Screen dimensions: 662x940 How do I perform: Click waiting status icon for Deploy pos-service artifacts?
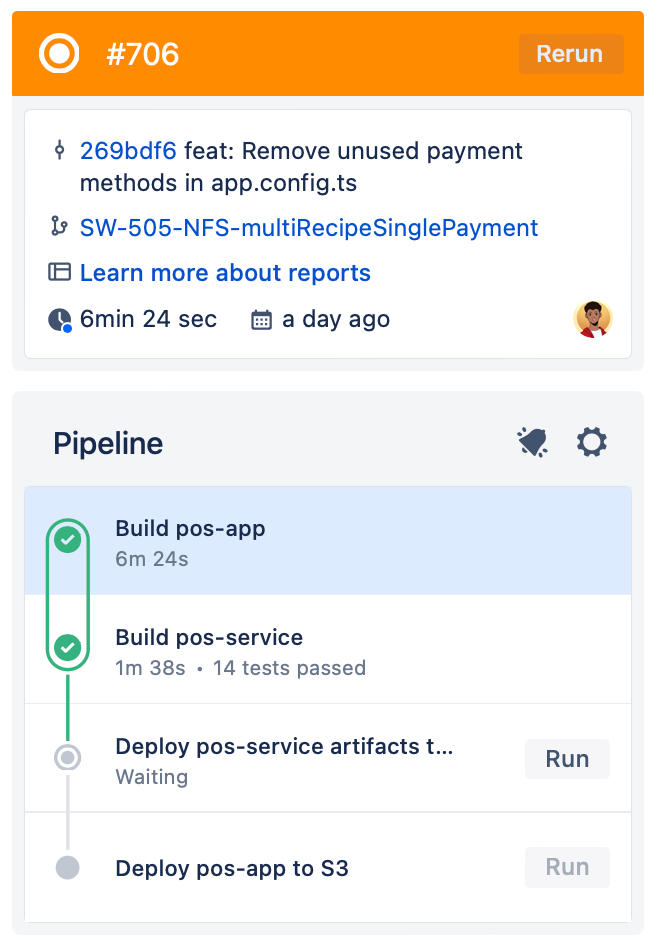tap(68, 758)
